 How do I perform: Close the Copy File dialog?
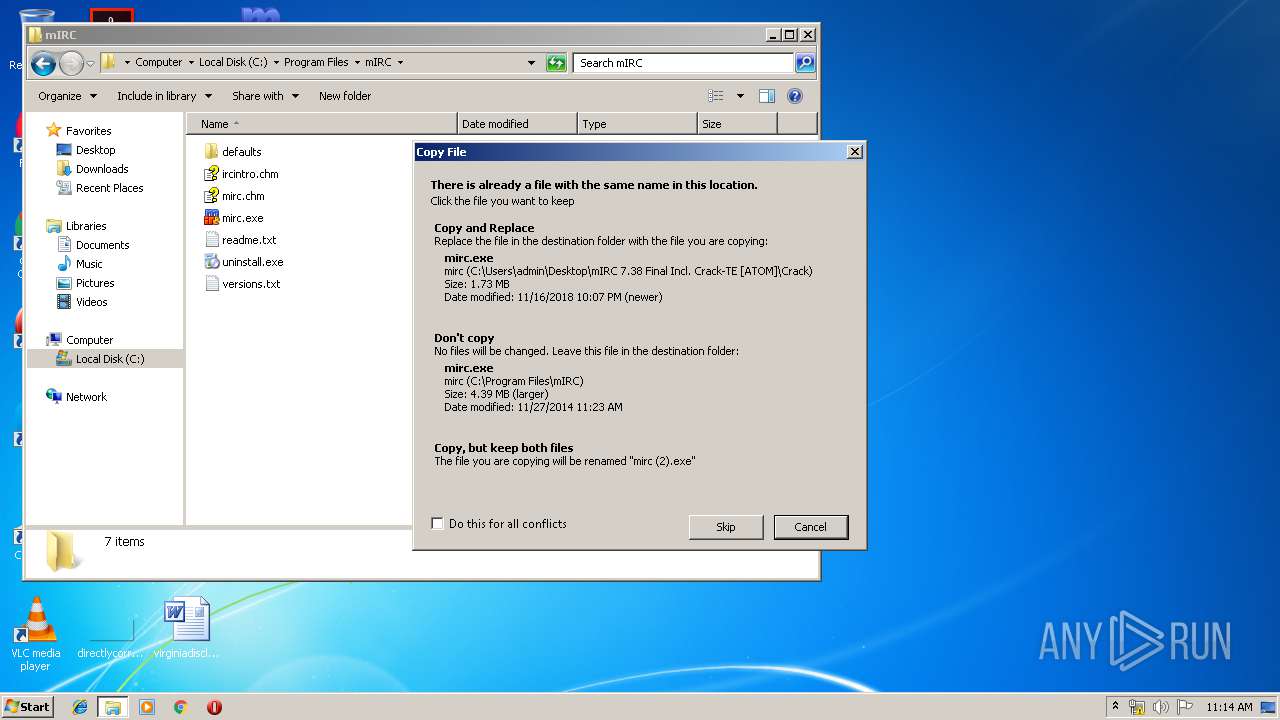tap(854, 152)
